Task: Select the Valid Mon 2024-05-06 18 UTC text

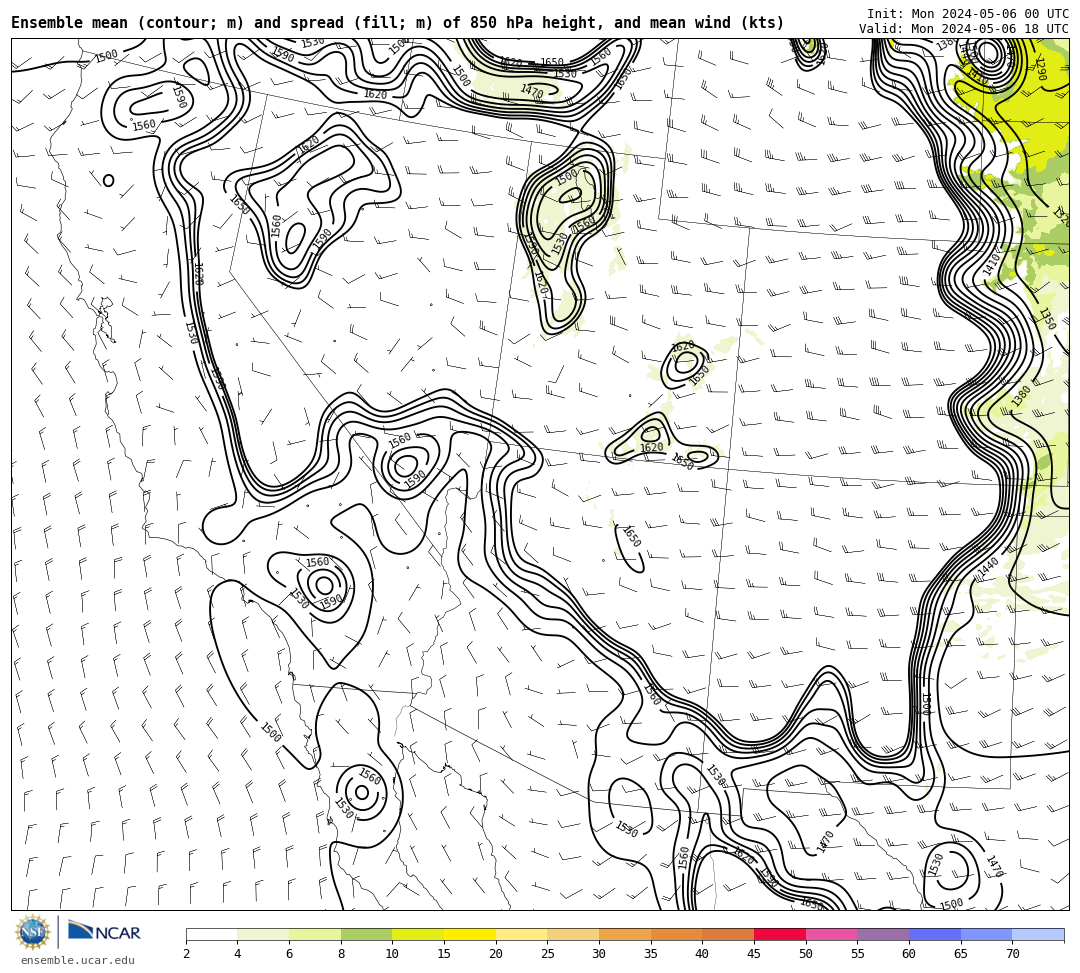Action: (964, 29)
